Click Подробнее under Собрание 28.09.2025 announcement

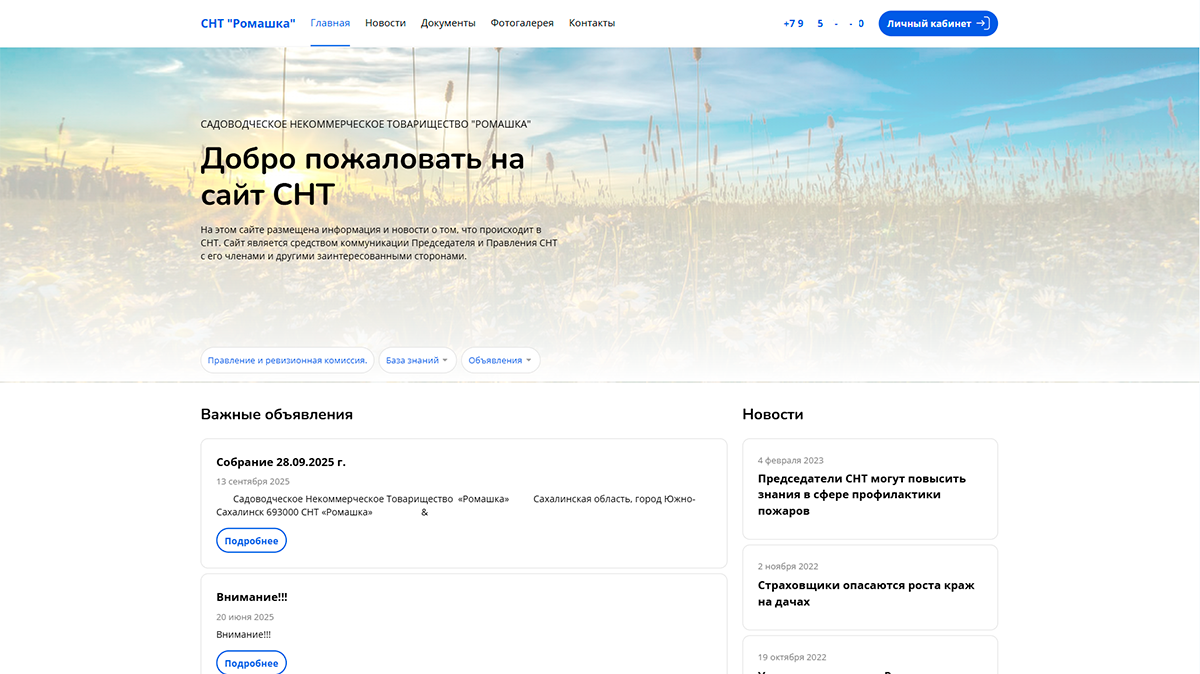coord(251,541)
